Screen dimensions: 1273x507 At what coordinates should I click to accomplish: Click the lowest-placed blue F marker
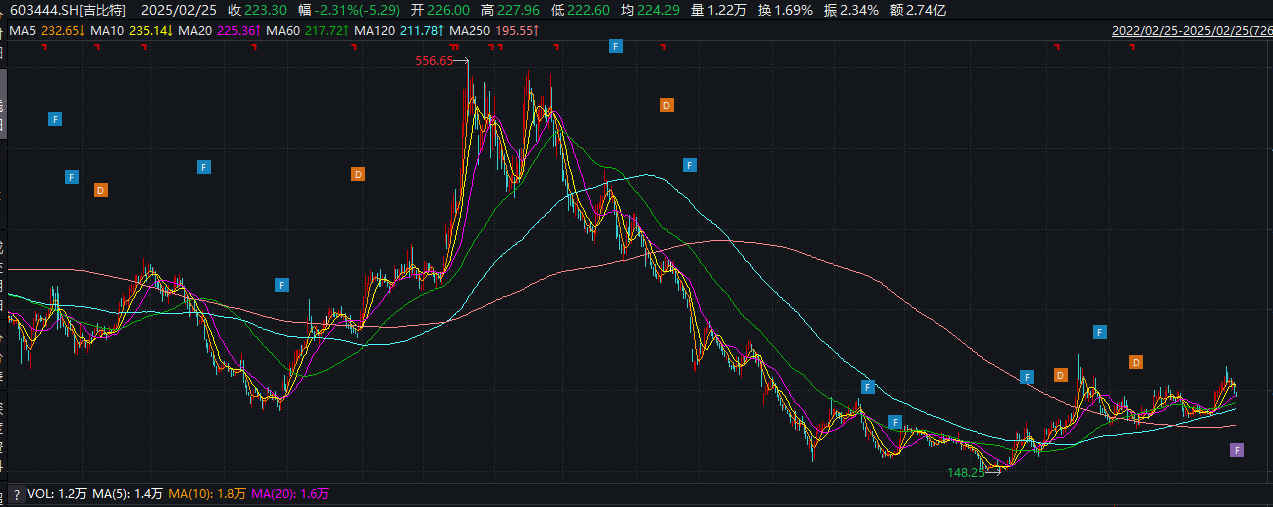click(895, 421)
